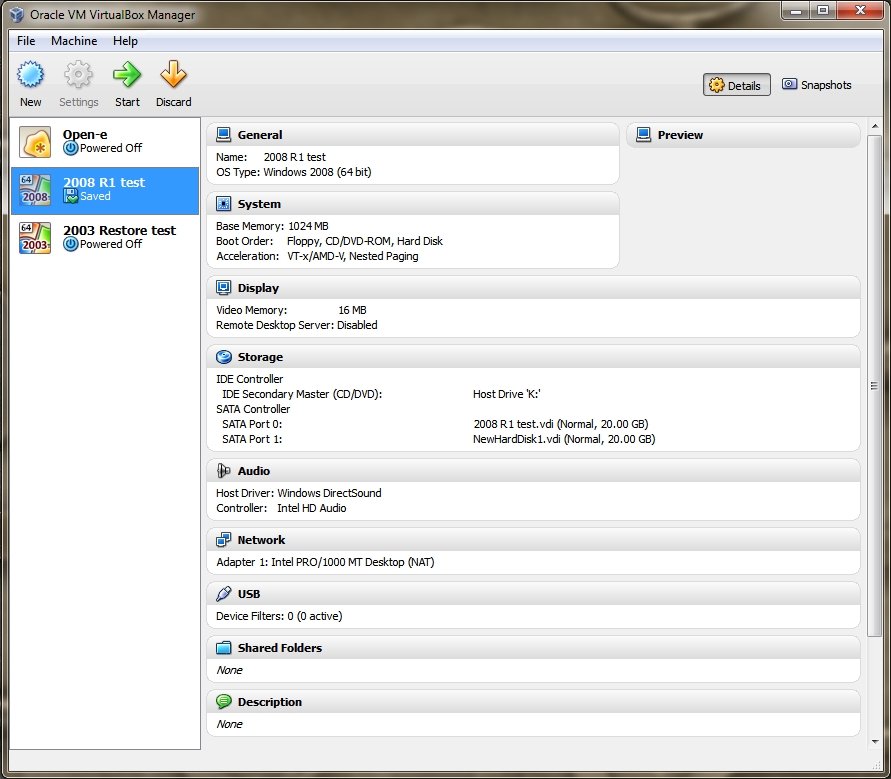Click the details pane scroll down arrow
The height and width of the screenshot is (779, 891).
[x=875, y=741]
